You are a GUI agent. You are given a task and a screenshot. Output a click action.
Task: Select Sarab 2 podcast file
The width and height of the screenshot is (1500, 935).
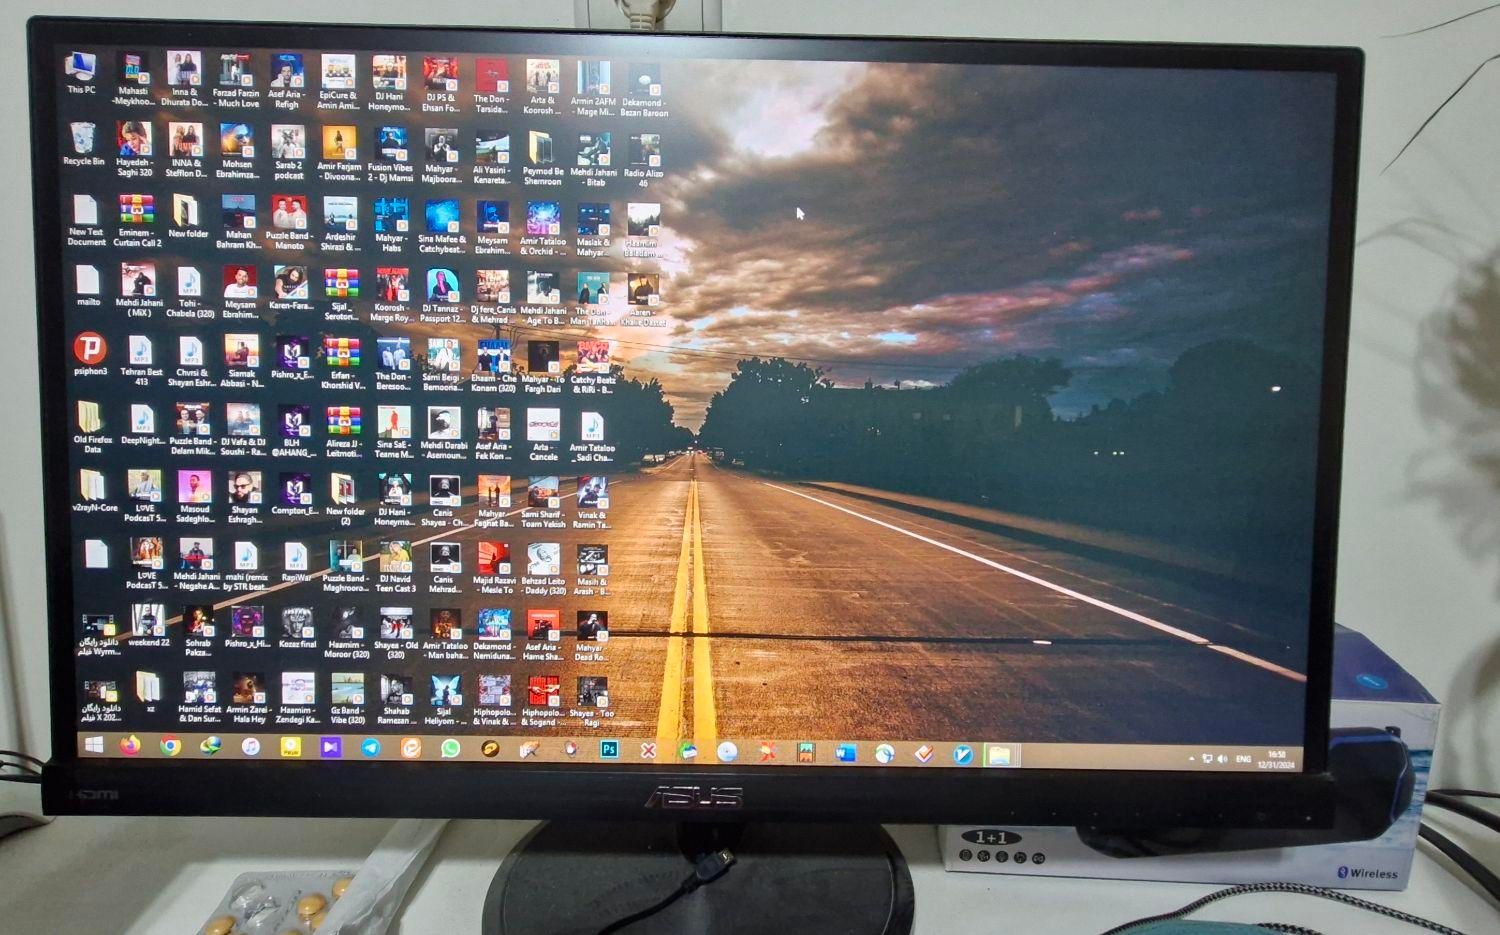coord(288,153)
